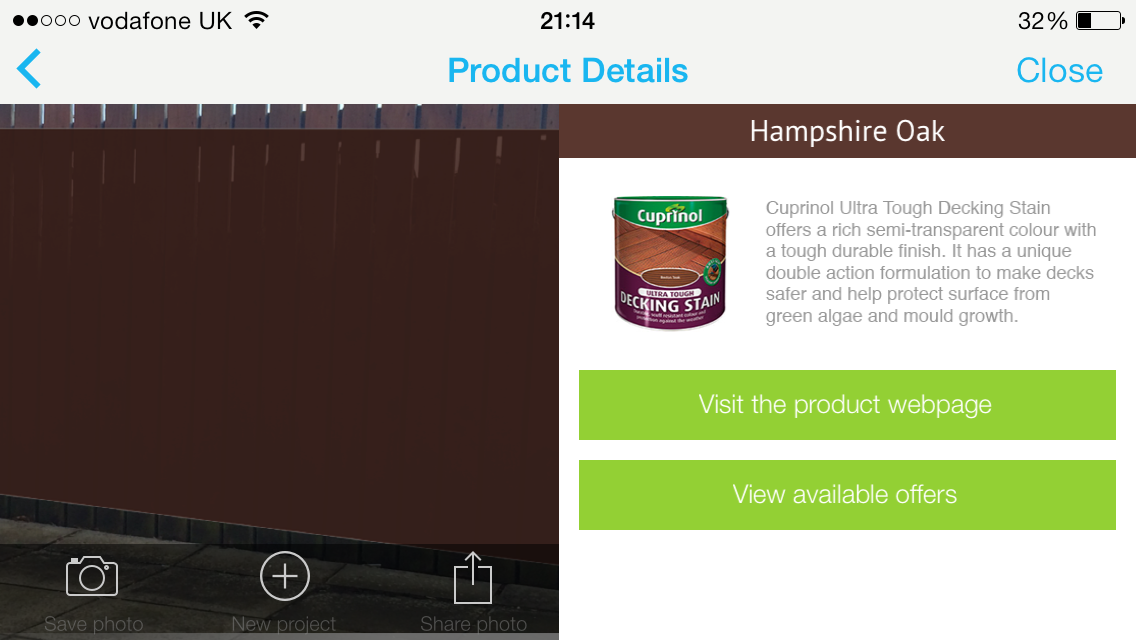1136x640 pixels.
Task: Click the Cuprinol Decking Stain tin image
Action: click(x=670, y=262)
